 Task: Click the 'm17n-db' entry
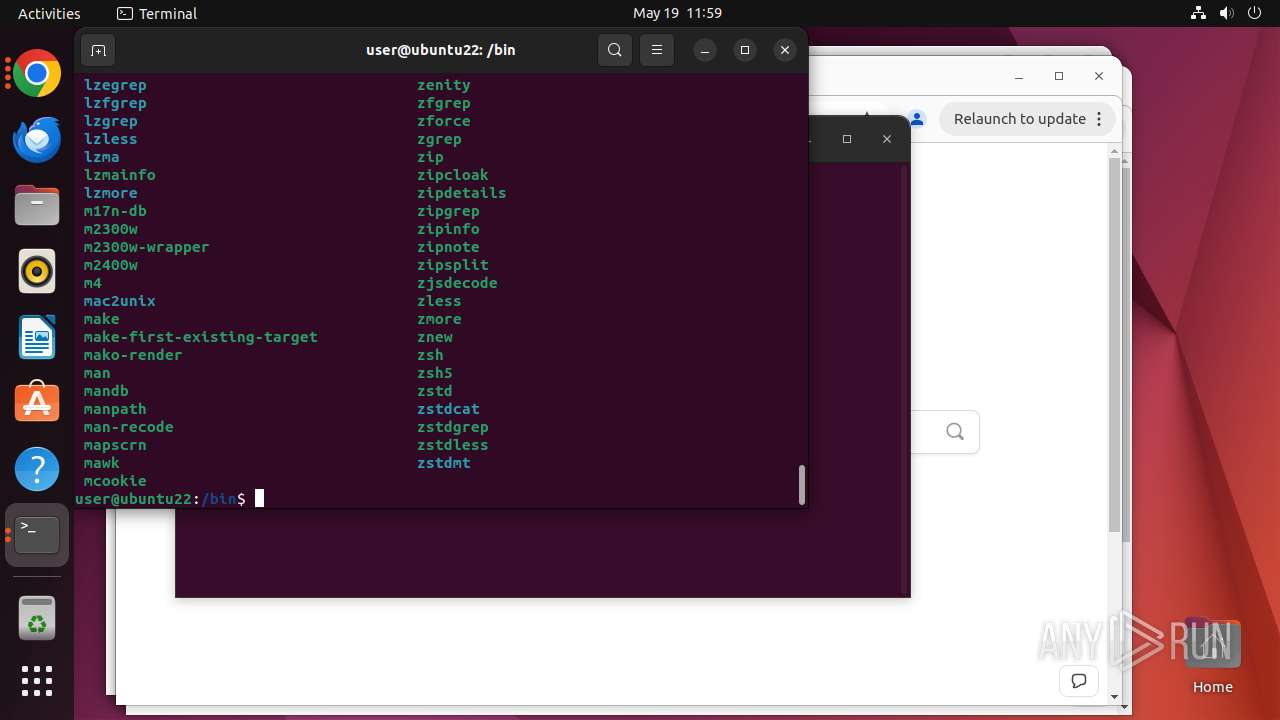pyautogui.click(x=115, y=211)
